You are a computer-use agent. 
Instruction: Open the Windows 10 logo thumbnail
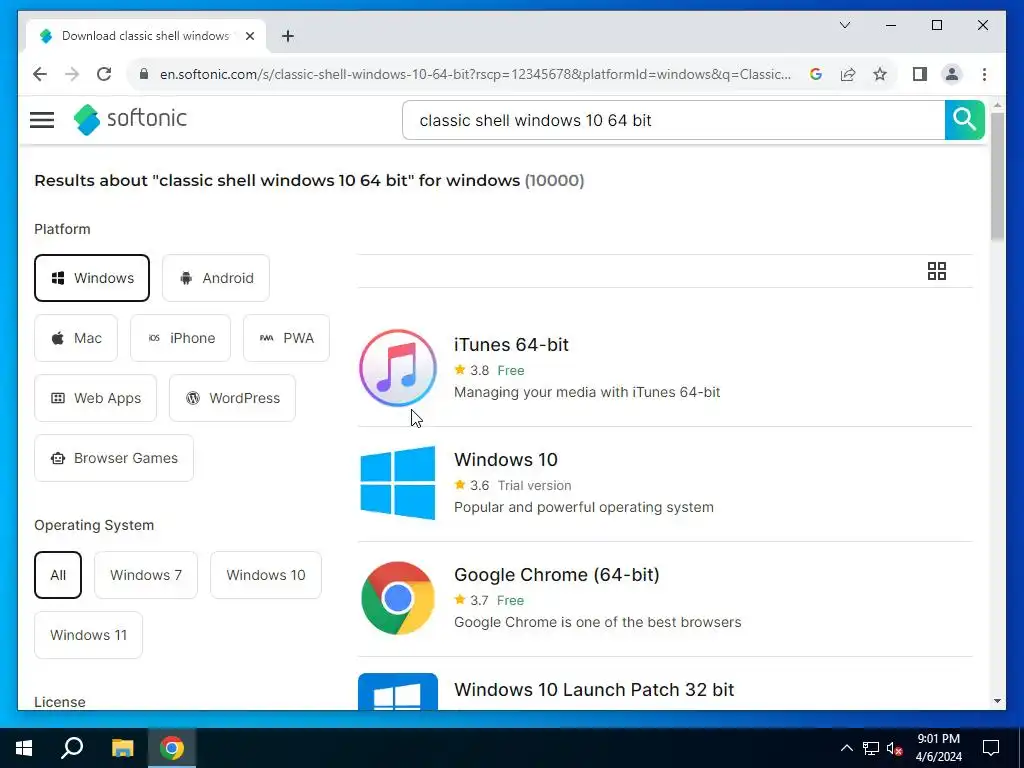pos(398,483)
